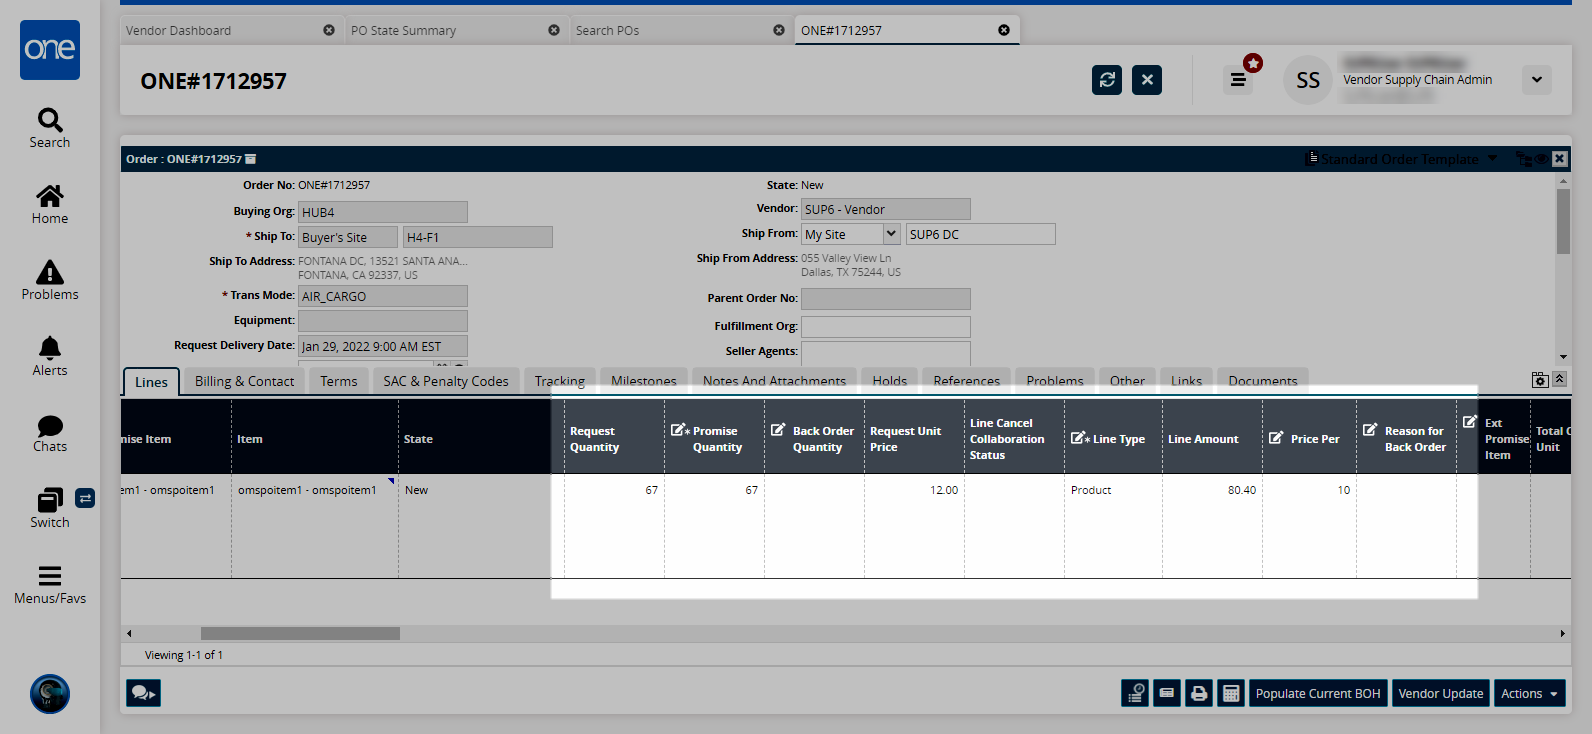Click the Vendor Update button

coord(1440,693)
